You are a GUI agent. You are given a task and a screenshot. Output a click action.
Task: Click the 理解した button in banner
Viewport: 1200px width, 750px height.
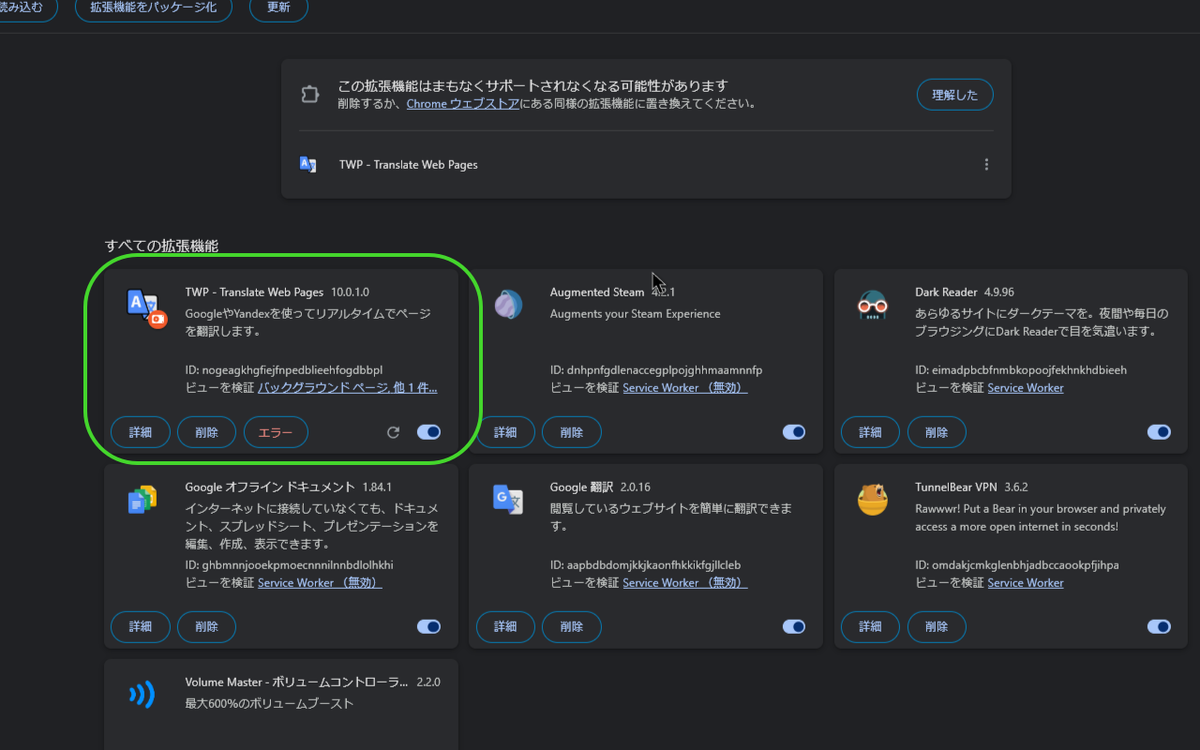[x=955, y=95]
